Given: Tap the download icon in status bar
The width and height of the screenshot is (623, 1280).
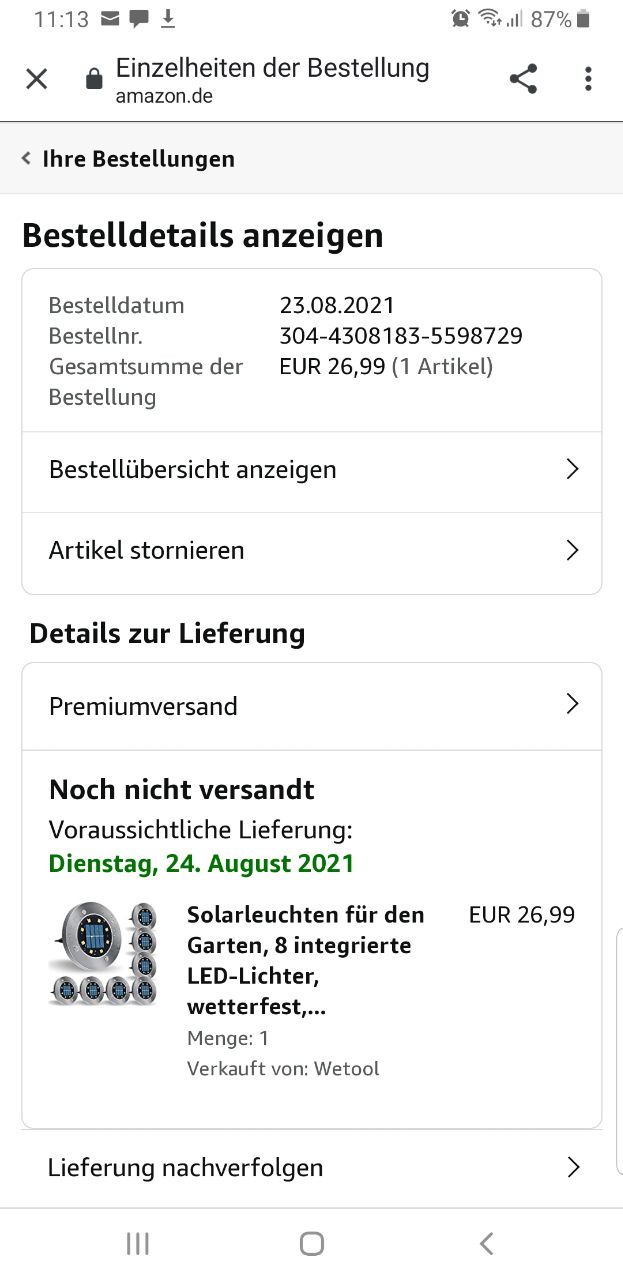Looking at the screenshot, I should click(168, 18).
